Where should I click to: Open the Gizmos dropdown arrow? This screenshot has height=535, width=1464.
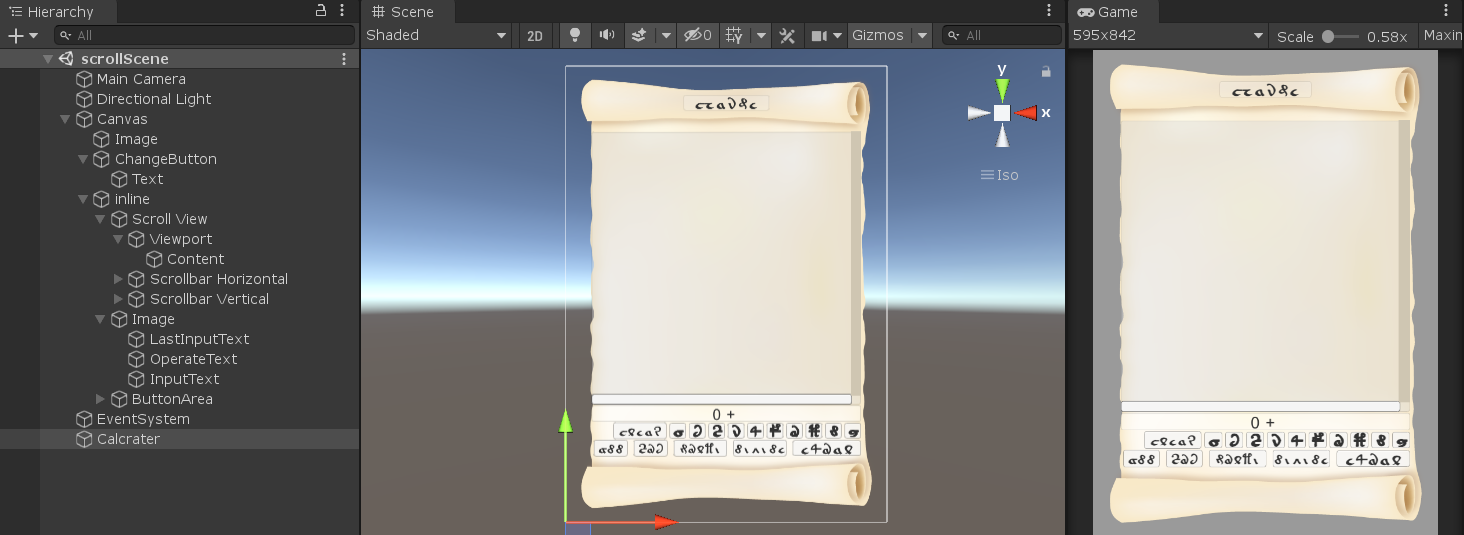pos(922,35)
